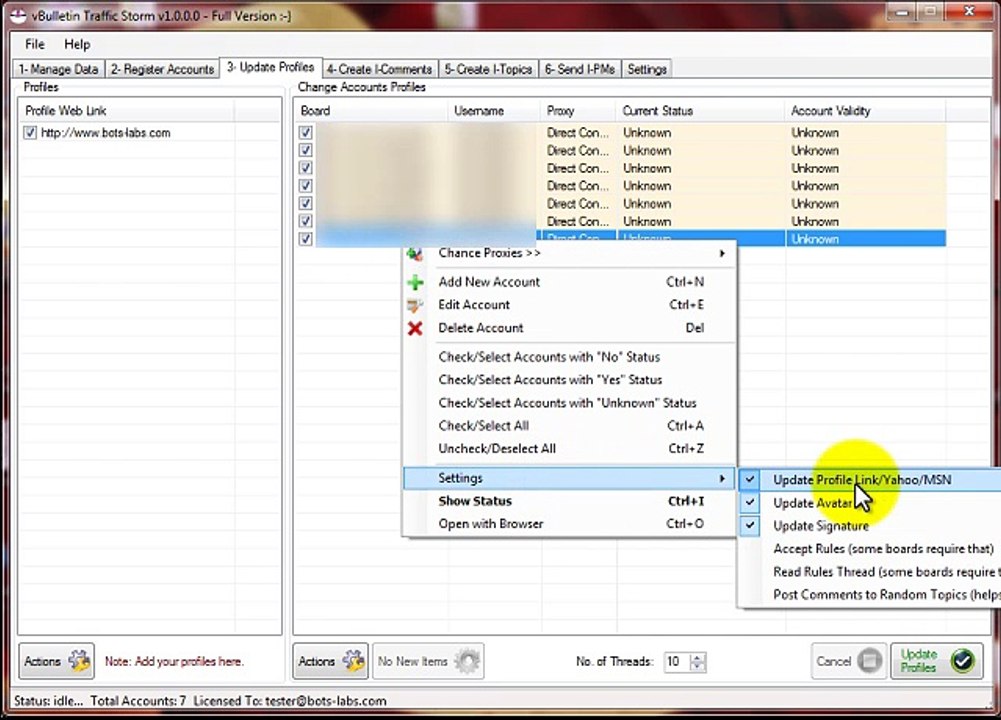Sort by the Username column header
The height and width of the screenshot is (720, 1001).
coord(494,111)
